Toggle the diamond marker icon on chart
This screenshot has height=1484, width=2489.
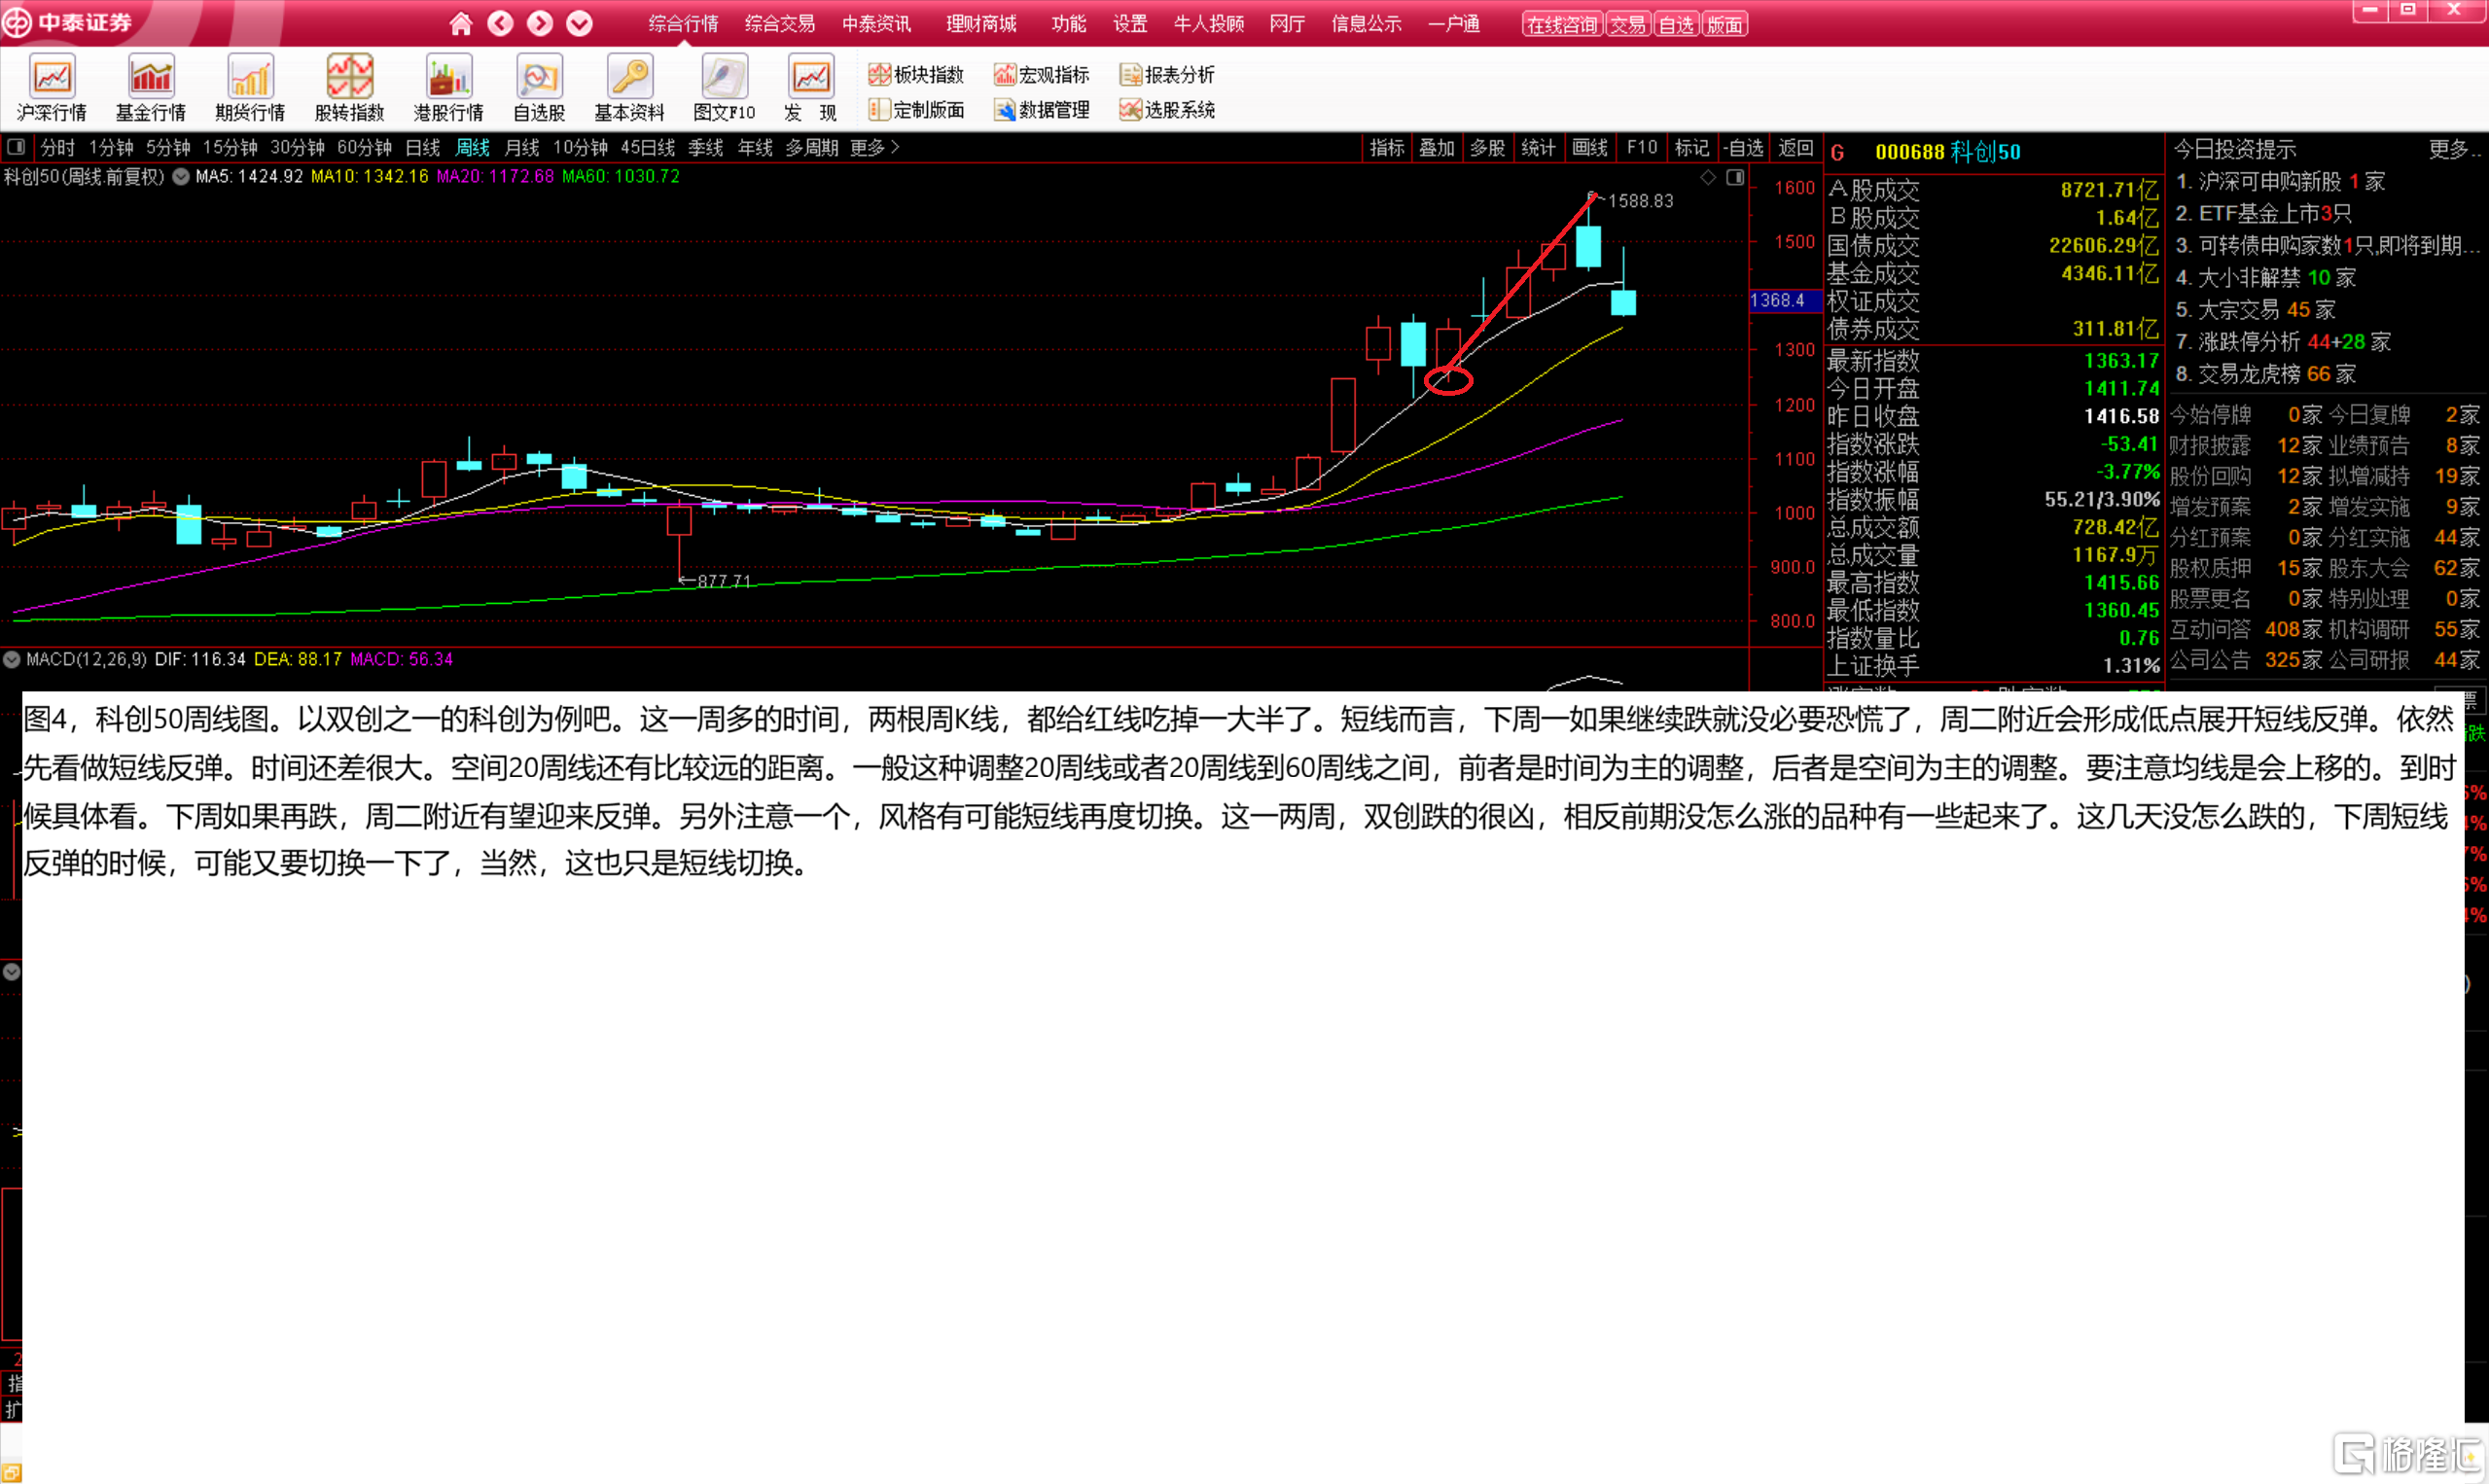tap(1708, 177)
